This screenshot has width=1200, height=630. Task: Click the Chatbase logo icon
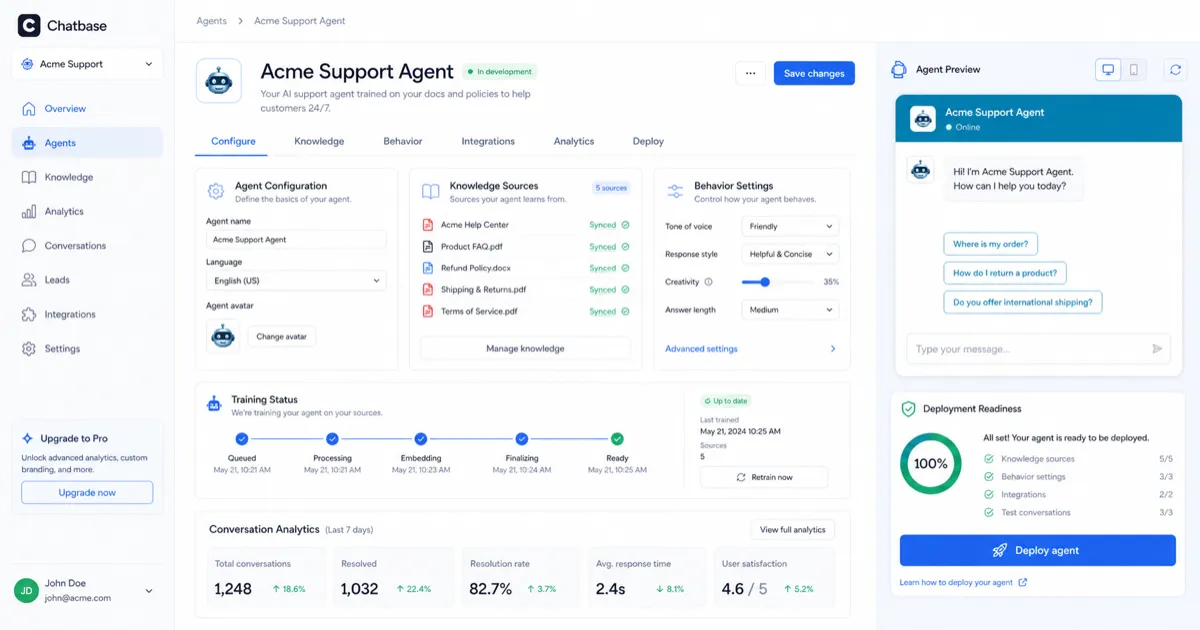click(28, 24)
